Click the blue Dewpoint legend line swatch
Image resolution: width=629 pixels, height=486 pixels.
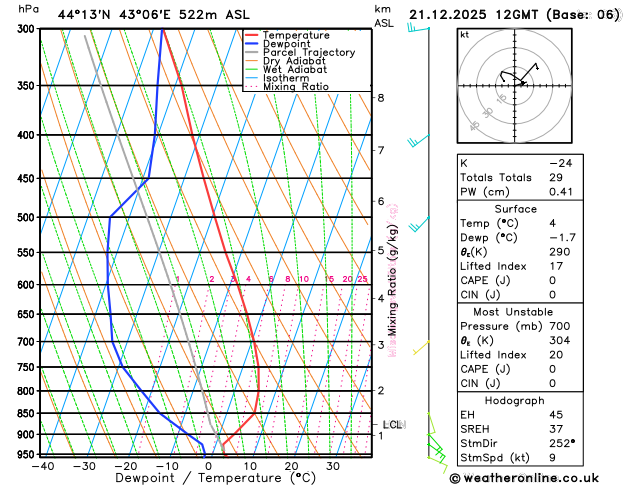click(x=252, y=44)
